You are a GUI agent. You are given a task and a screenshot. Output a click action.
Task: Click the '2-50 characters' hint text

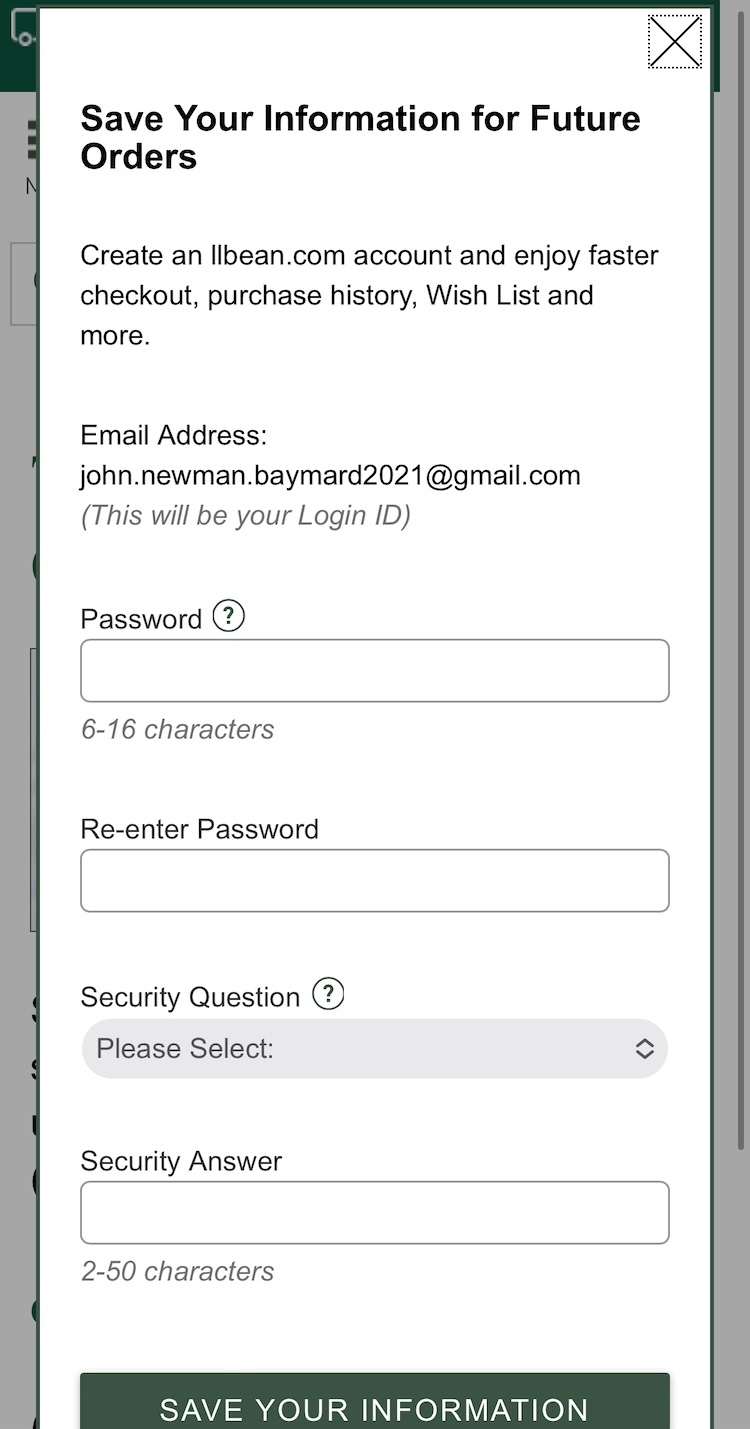(x=177, y=1271)
